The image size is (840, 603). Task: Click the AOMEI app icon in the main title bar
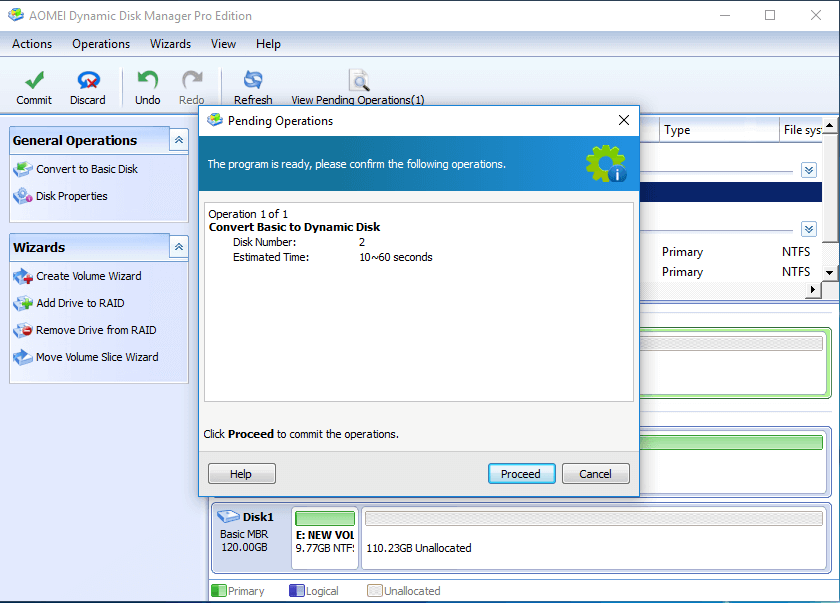(16, 15)
